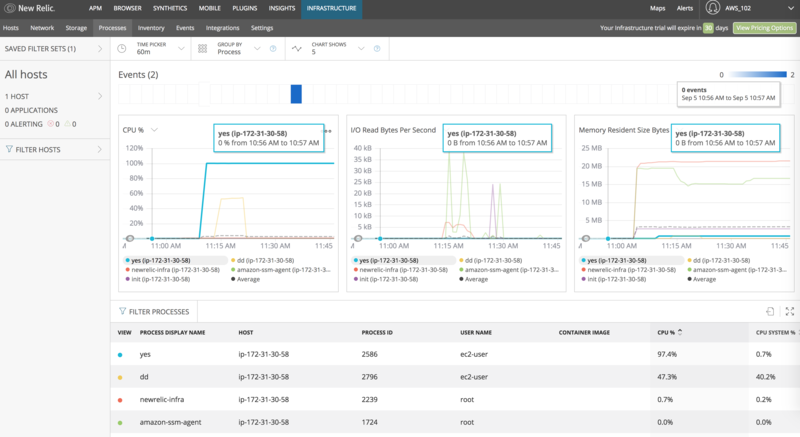Viewport: 800px width, 437px height.
Task: Open the Settings tab
Action: (262, 28)
